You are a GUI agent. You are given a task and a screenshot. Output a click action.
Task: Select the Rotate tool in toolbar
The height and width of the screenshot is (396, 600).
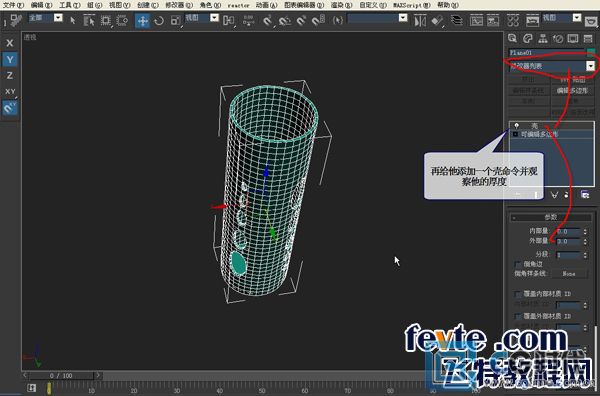159,20
